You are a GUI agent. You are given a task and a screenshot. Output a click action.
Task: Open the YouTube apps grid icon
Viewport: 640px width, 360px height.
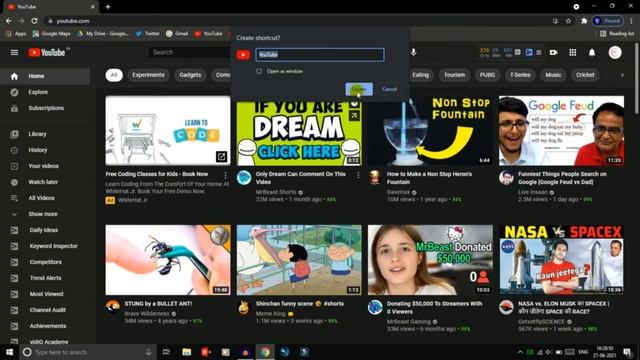[x=573, y=52]
